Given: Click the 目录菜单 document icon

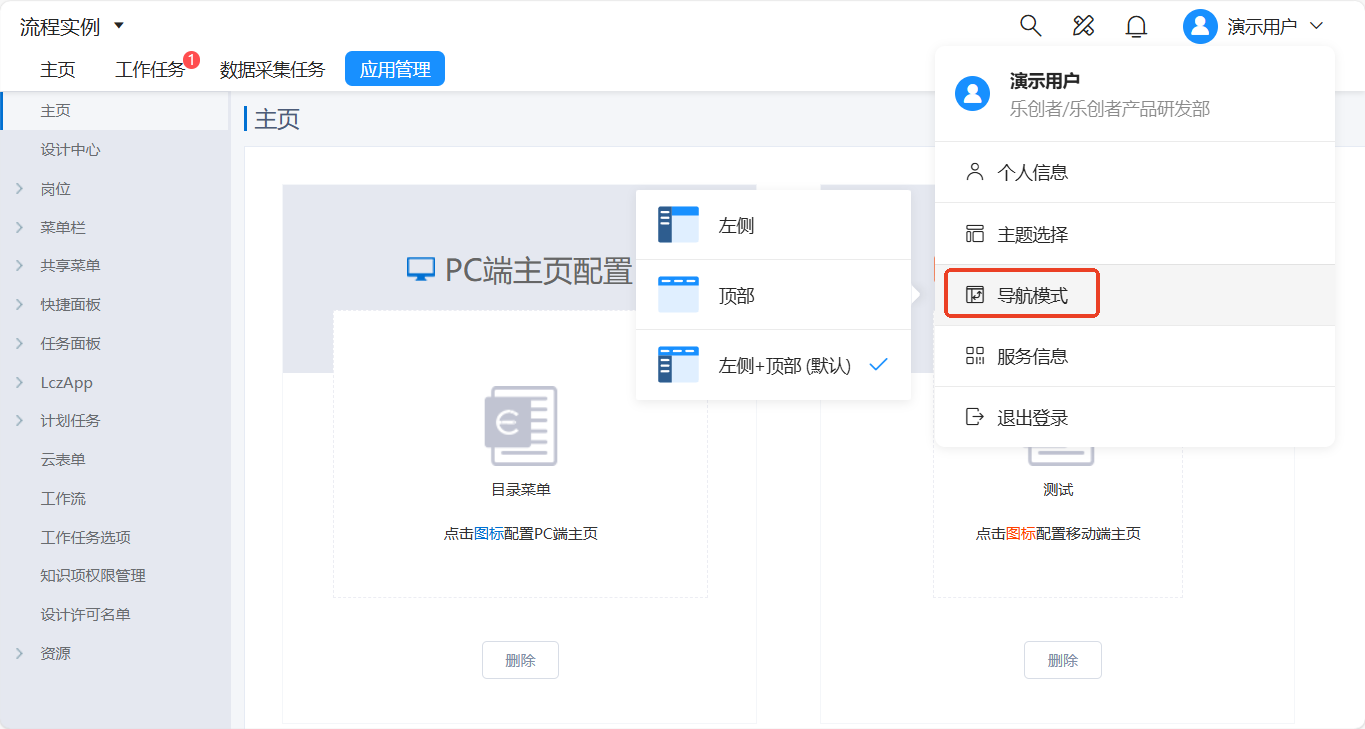Looking at the screenshot, I should pos(520,426).
